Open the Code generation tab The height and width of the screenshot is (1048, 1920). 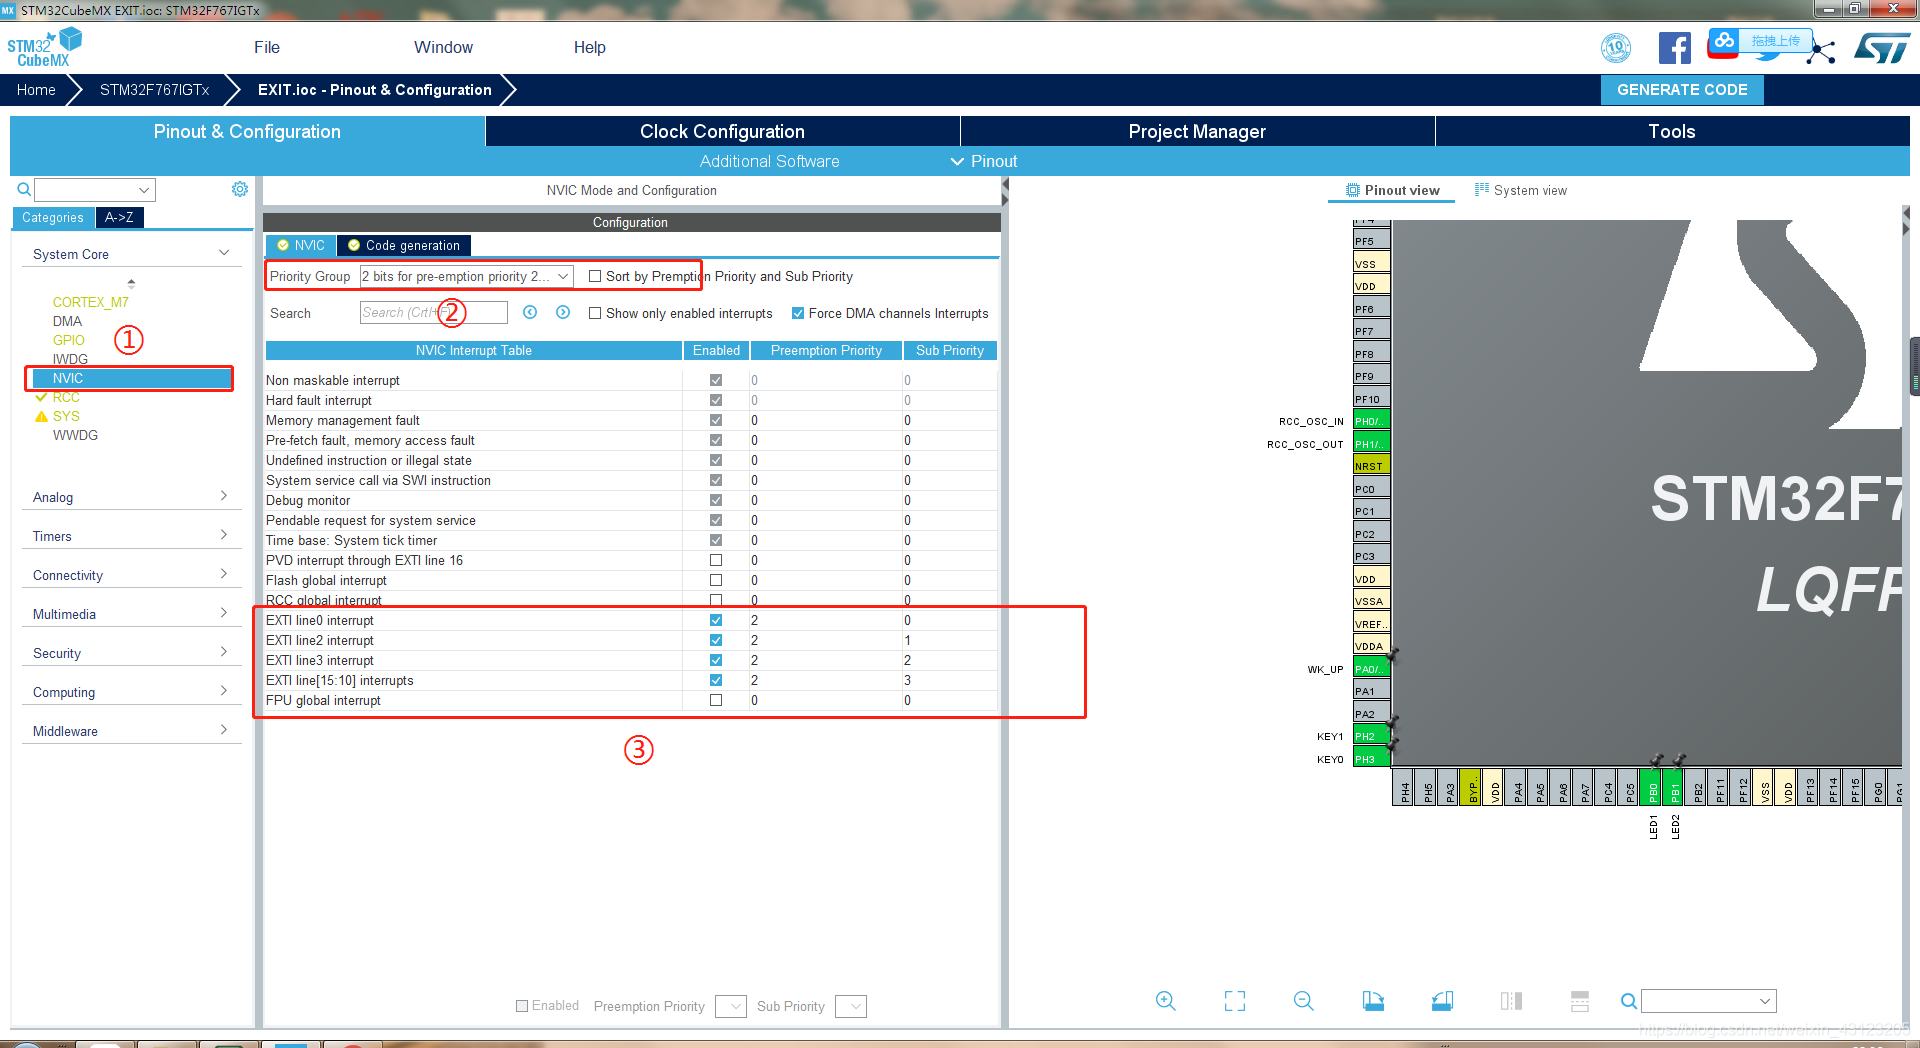coord(404,245)
